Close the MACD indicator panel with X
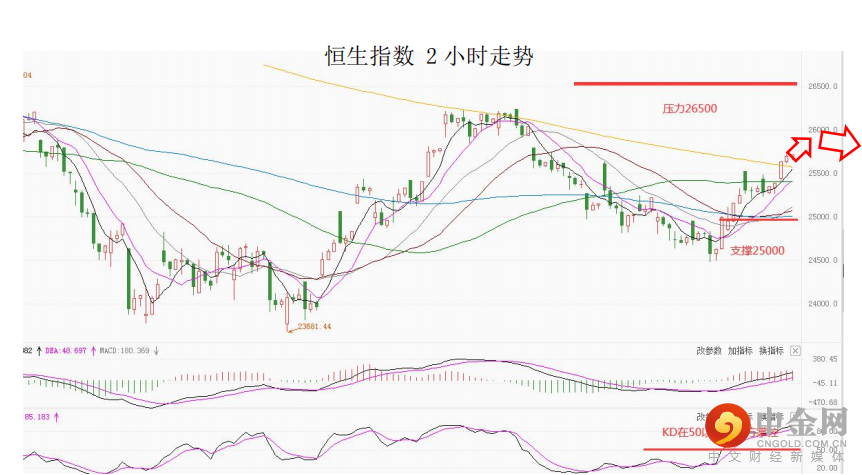Viewport: 862px width, 475px height. click(795, 351)
